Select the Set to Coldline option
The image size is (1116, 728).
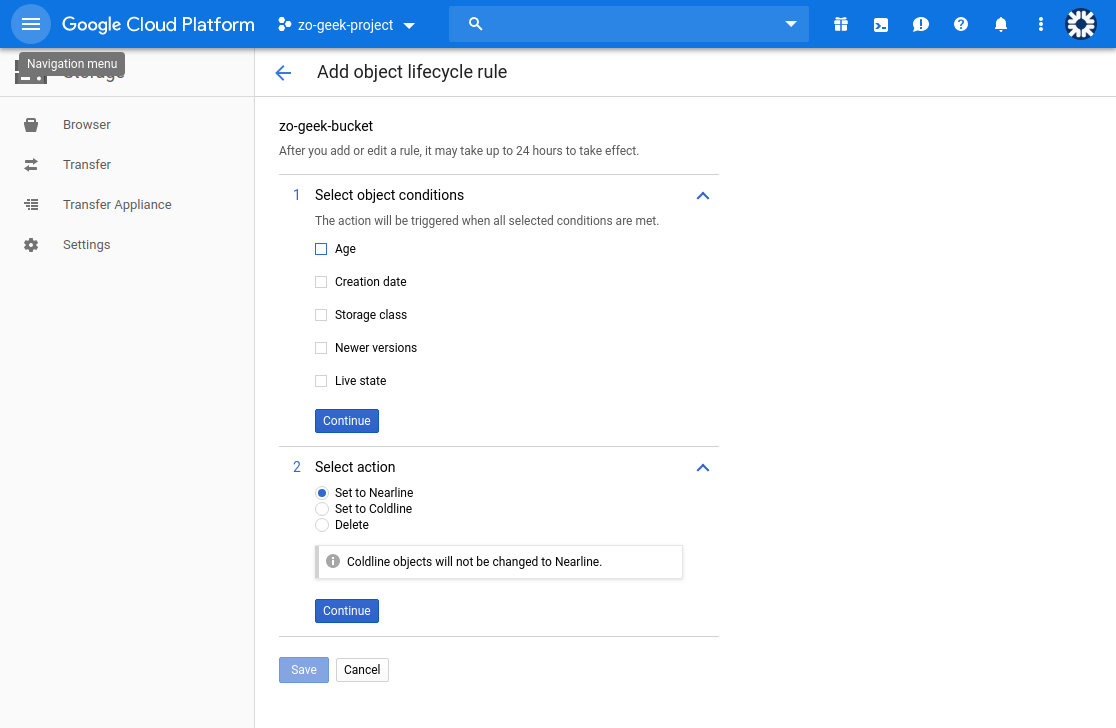pyautogui.click(x=322, y=509)
